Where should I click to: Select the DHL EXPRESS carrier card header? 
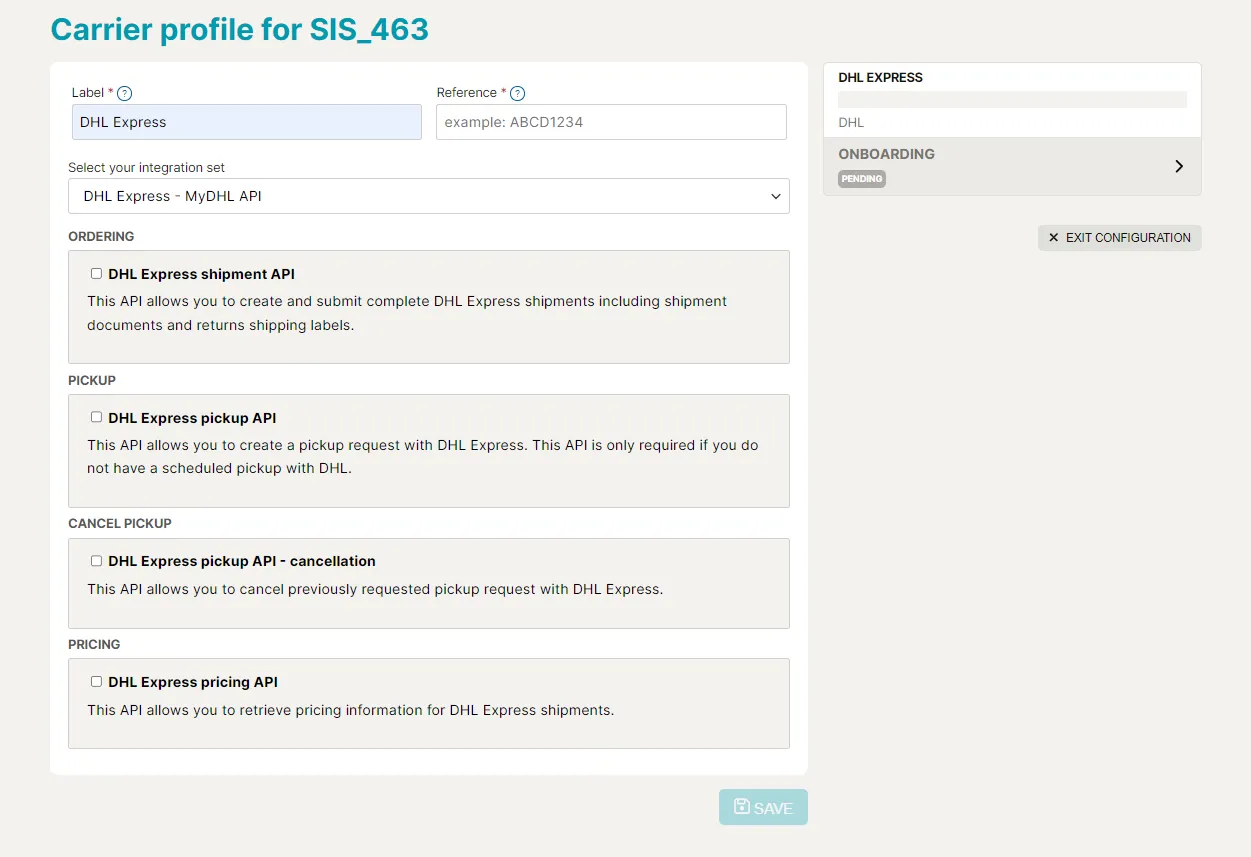pyautogui.click(x=880, y=77)
